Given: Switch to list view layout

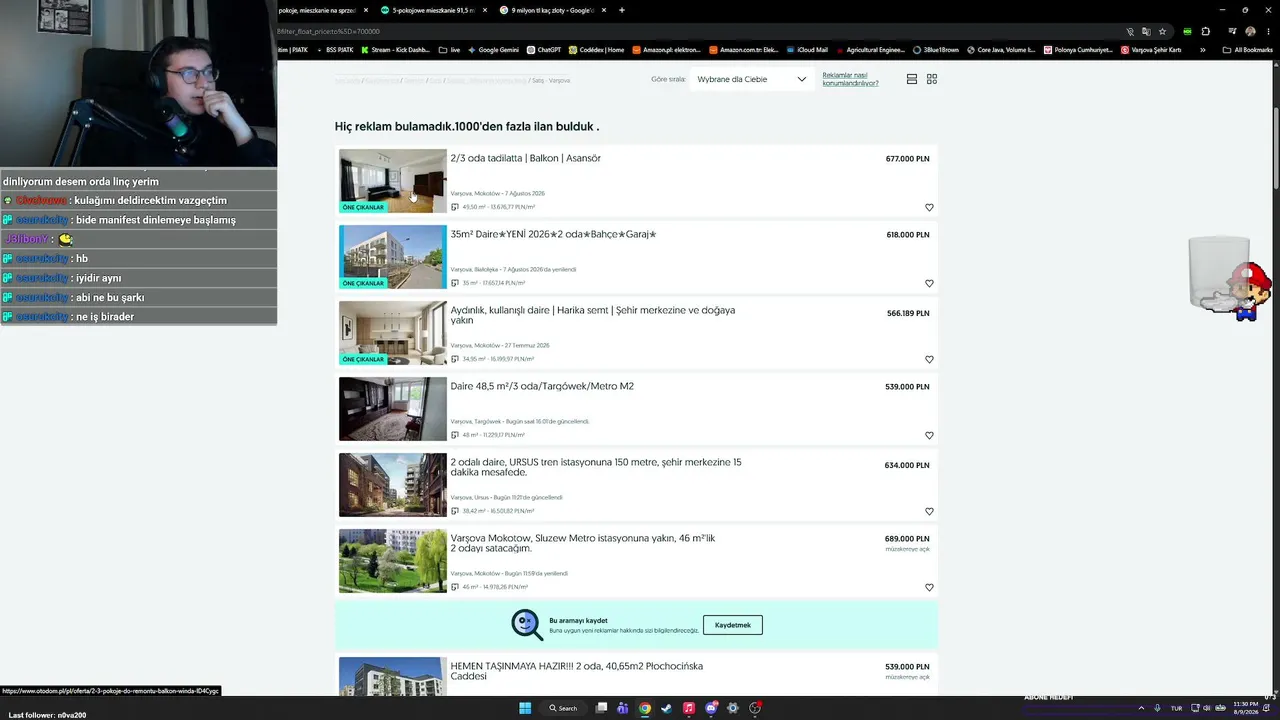Looking at the screenshot, I should (x=912, y=79).
